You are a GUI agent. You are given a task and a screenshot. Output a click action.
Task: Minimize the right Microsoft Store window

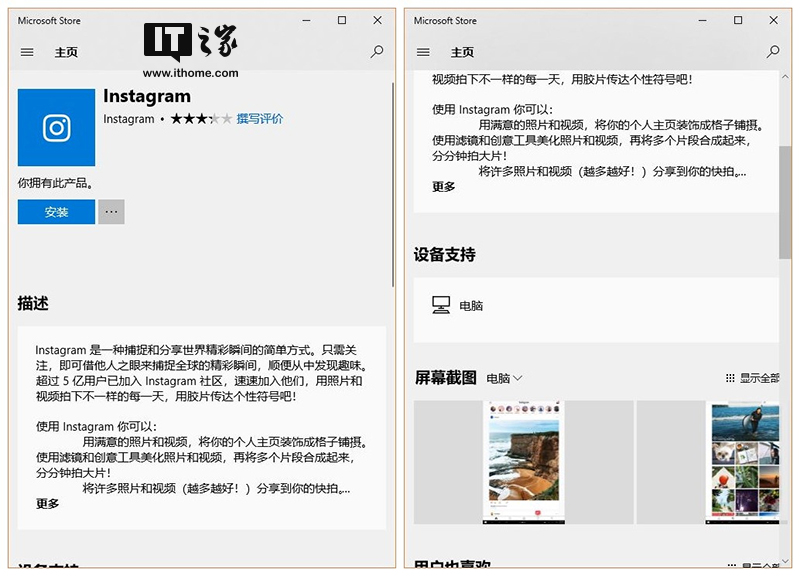703,20
